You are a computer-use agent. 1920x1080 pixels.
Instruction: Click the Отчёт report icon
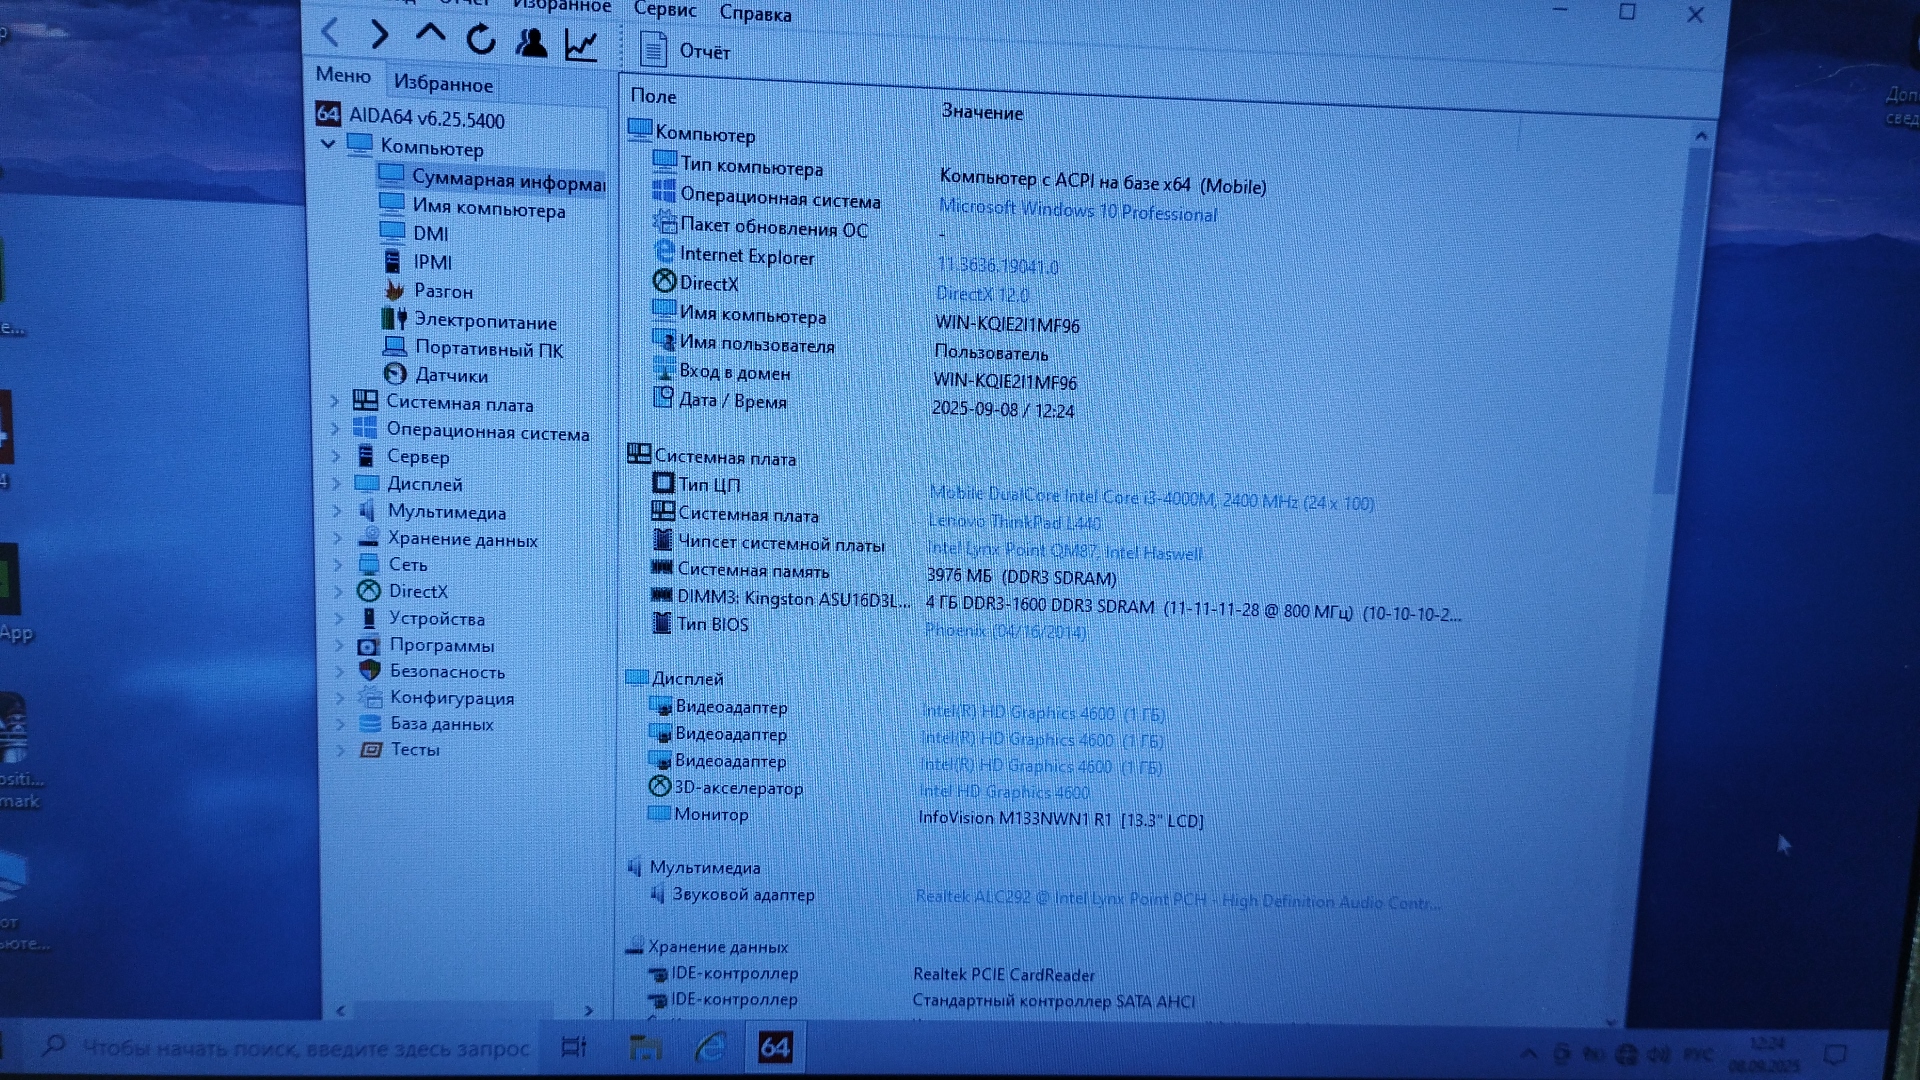[x=654, y=49]
